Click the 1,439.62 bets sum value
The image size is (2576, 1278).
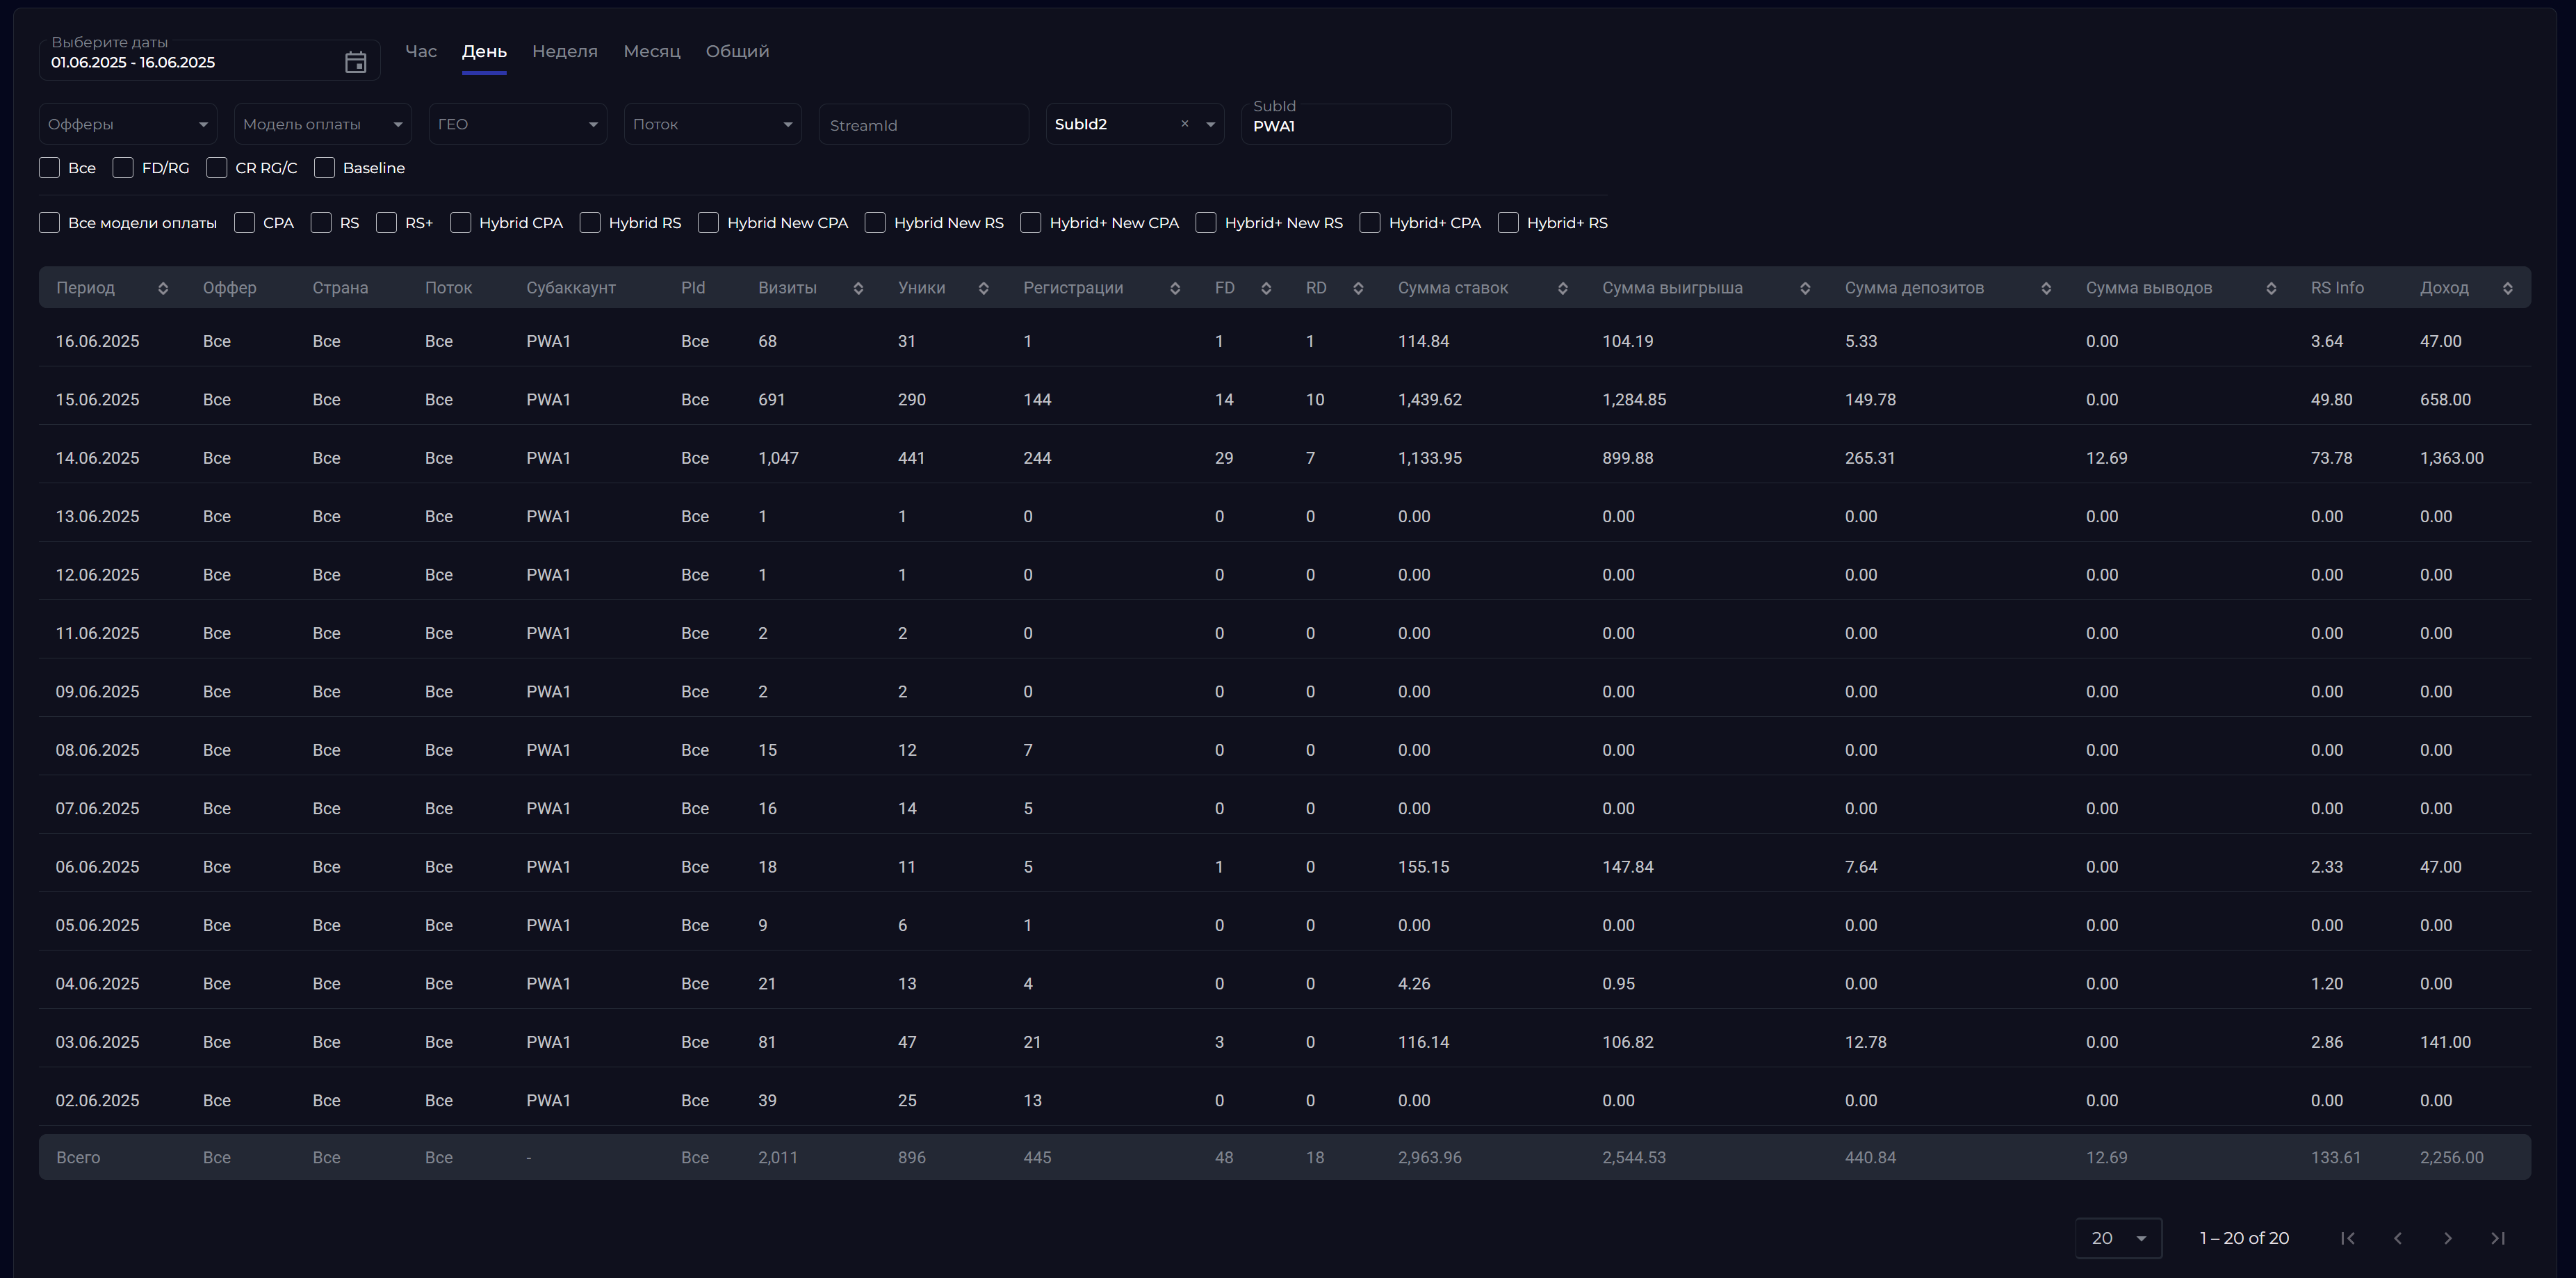coord(1430,400)
